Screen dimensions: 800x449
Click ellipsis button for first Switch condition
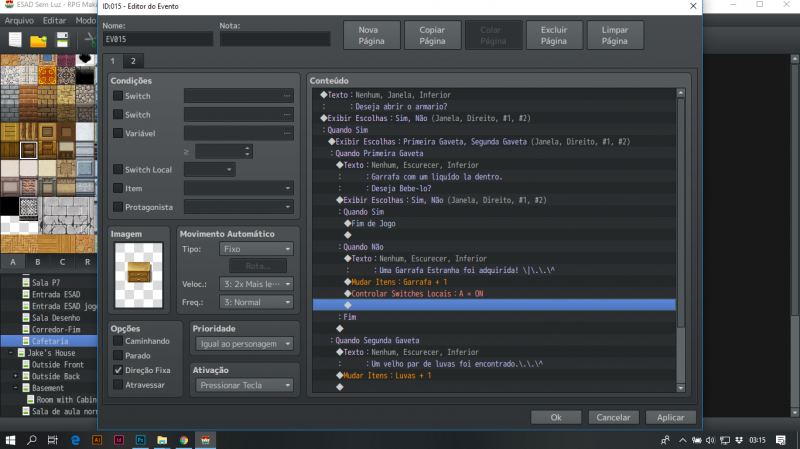tap(287, 96)
